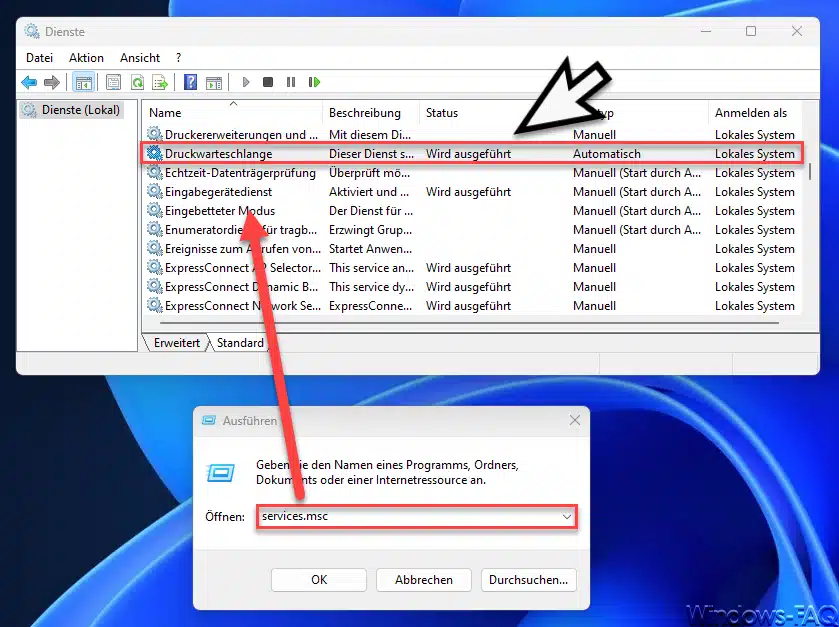Screen dimensions: 839x627
Task: Click the vertical scrollbar of services list
Action: (810, 171)
